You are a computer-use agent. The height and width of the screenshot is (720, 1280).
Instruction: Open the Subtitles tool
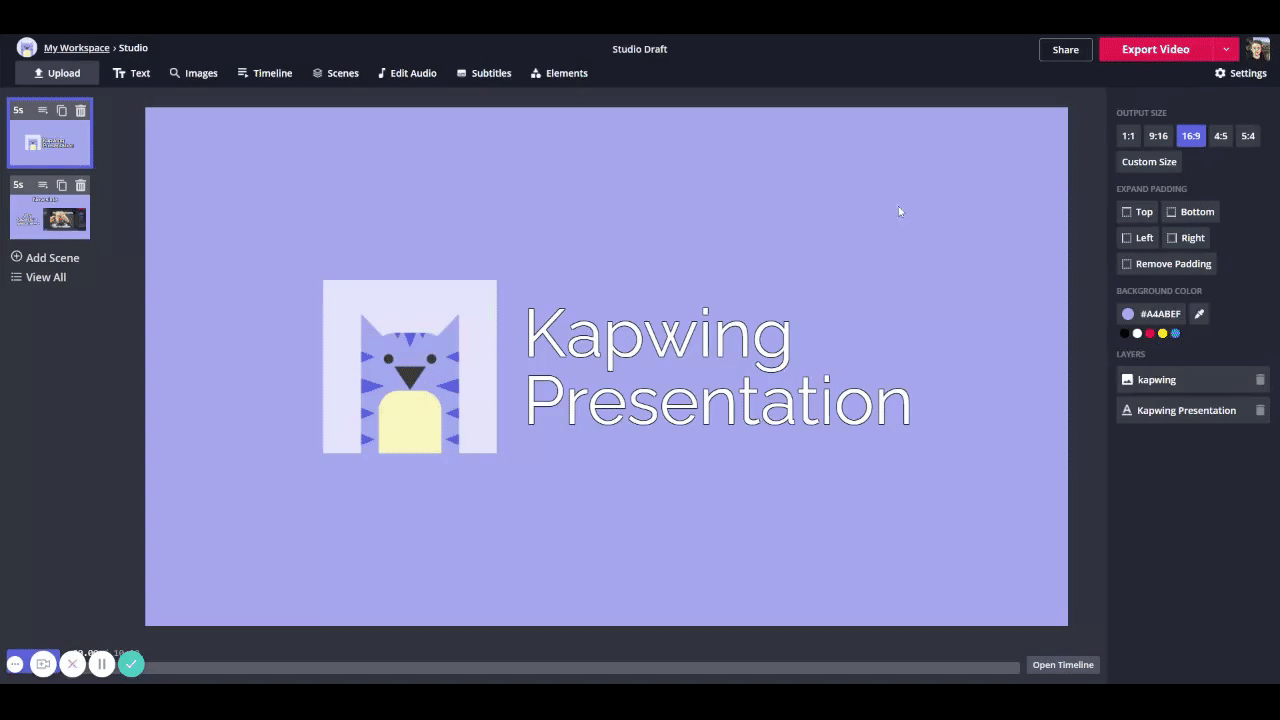(x=483, y=73)
